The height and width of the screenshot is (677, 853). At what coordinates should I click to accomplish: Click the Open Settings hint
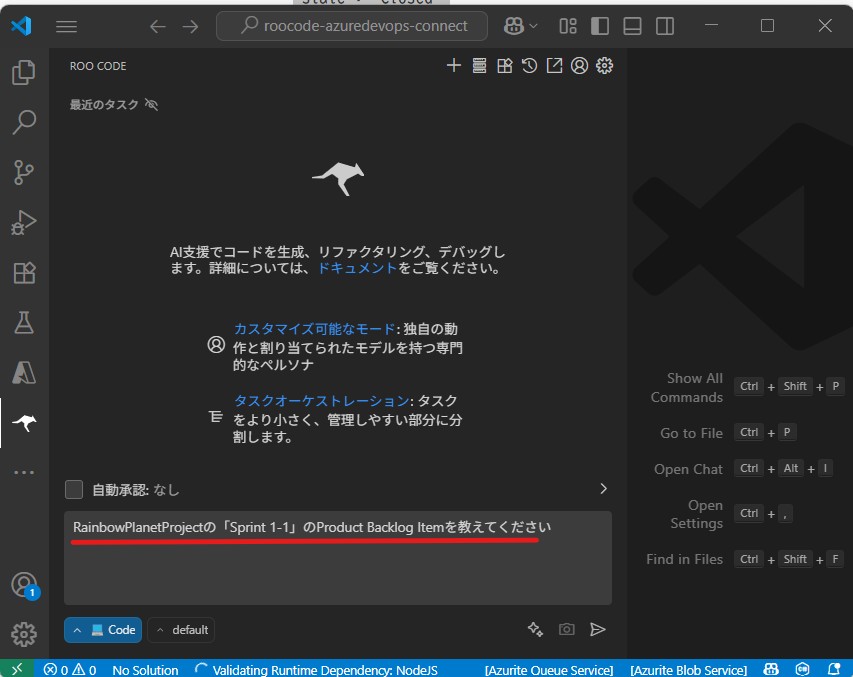[x=696, y=514]
